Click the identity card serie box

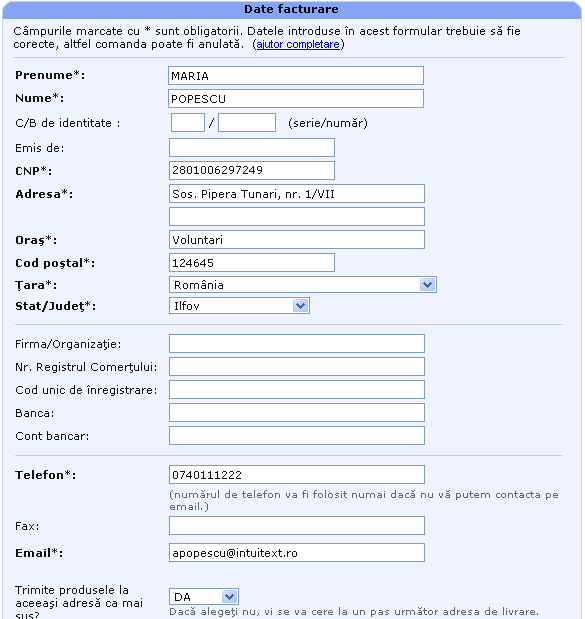[188, 123]
